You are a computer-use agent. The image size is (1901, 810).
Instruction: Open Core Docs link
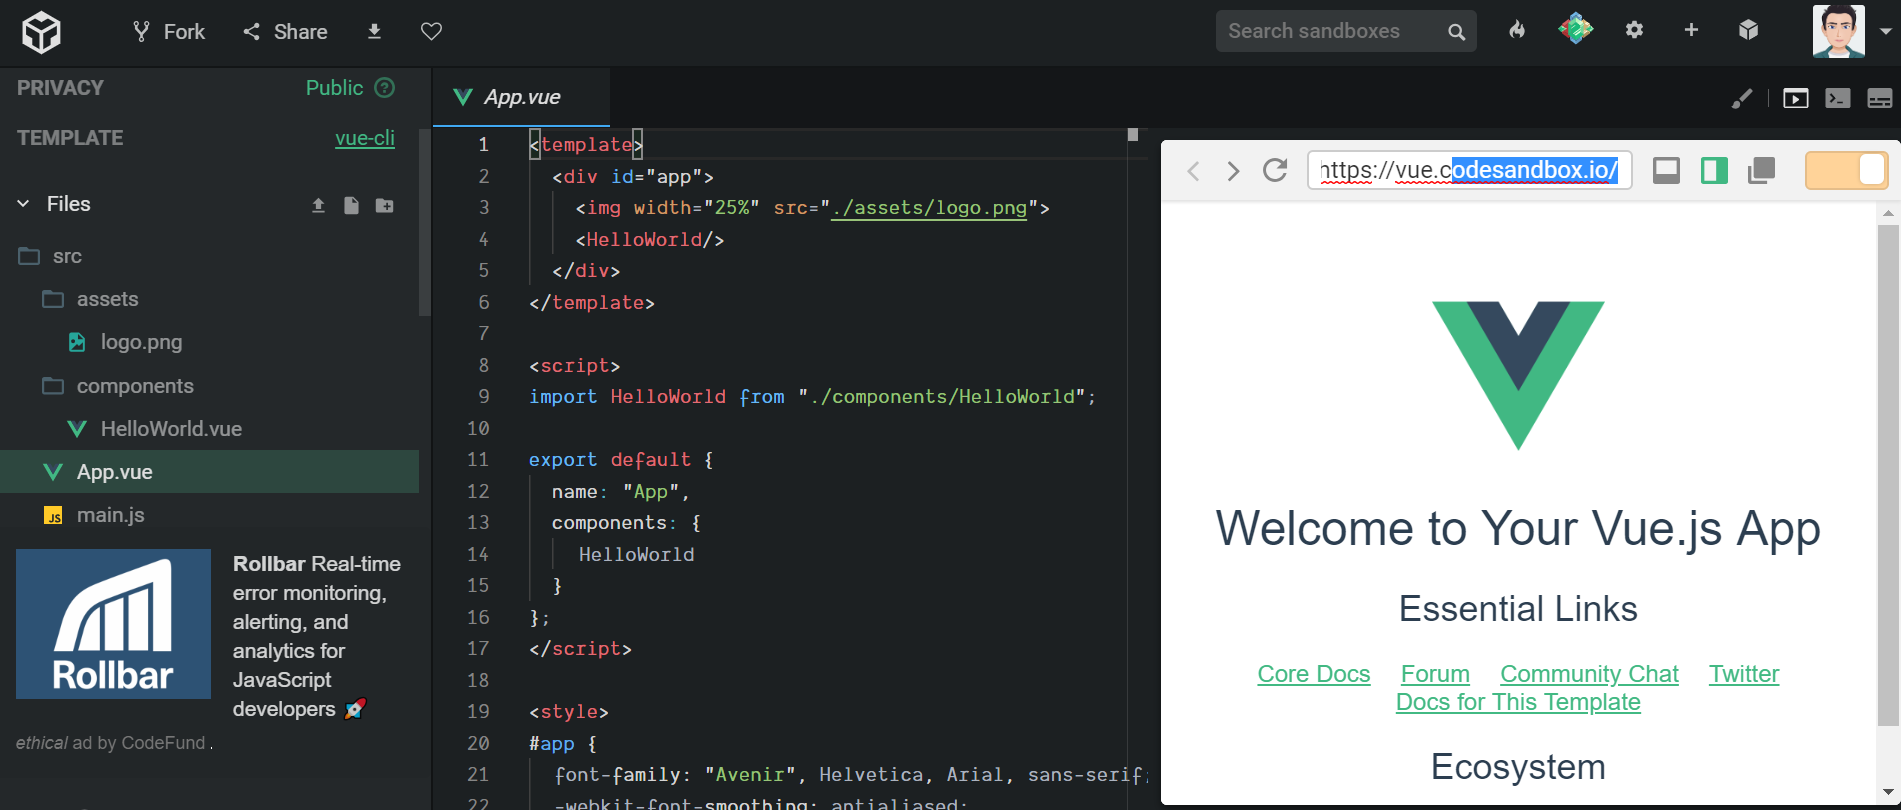[x=1314, y=674]
